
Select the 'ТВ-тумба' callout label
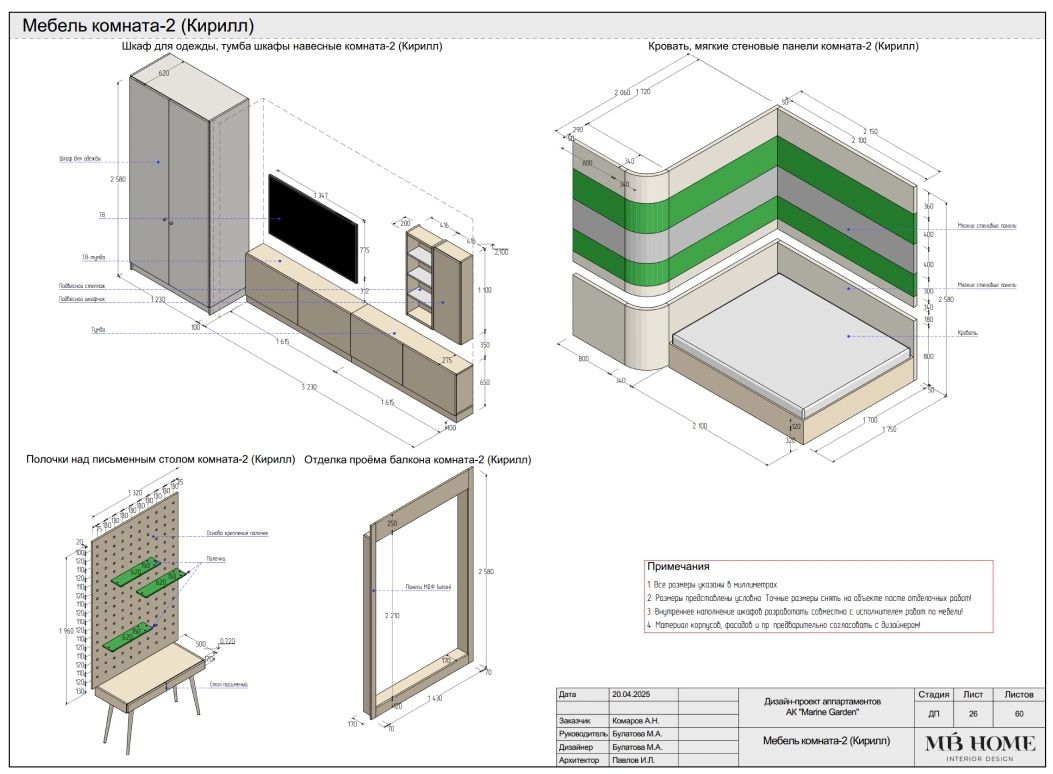coord(93,258)
